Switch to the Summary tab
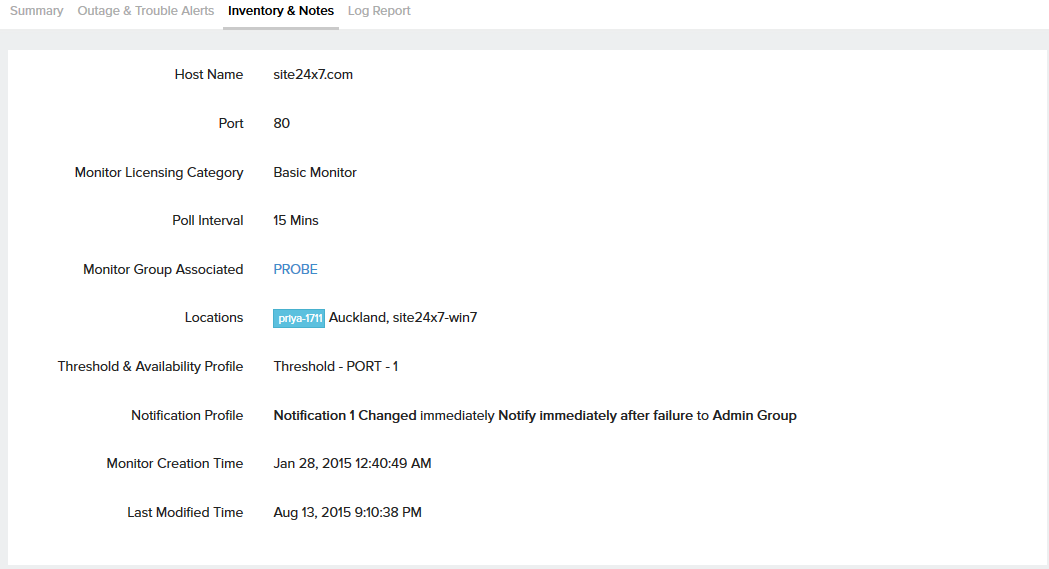The width and height of the screenshot is (1049, 569). [x=36, y=11]
